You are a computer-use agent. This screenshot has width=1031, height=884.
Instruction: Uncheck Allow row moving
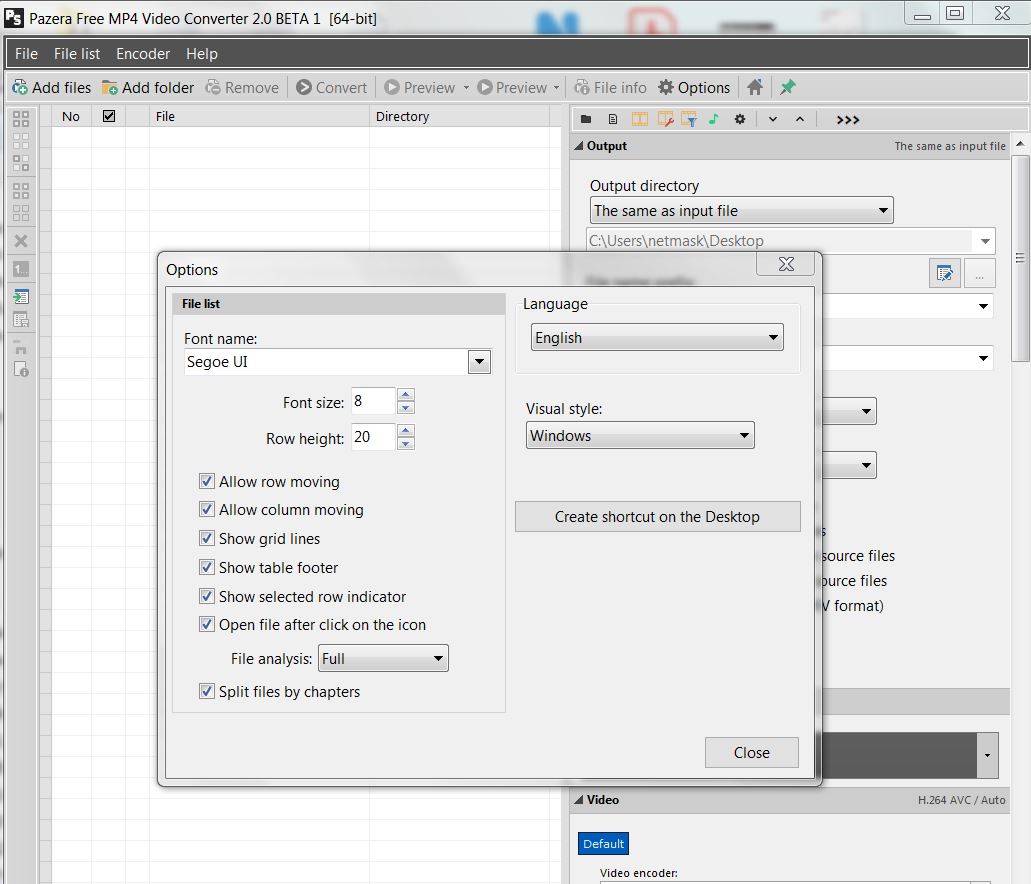[x=206, y=481]
